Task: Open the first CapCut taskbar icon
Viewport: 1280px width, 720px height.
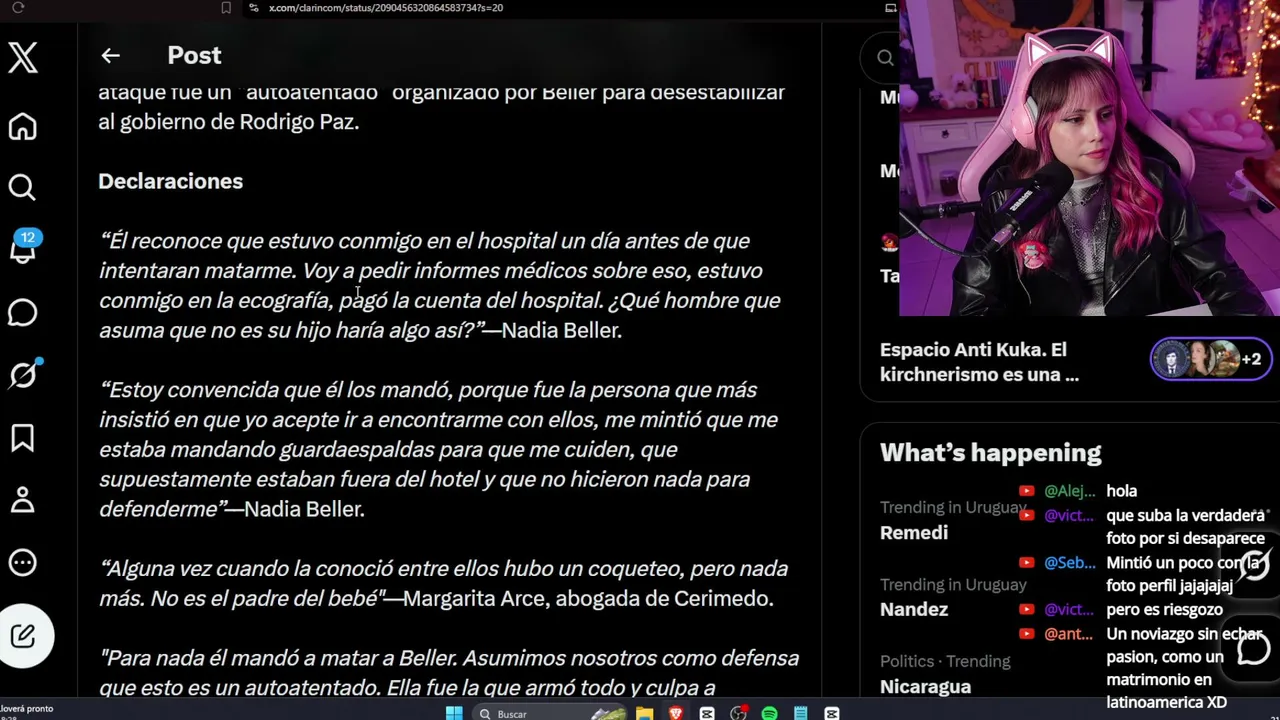Action: pos(707,713)
